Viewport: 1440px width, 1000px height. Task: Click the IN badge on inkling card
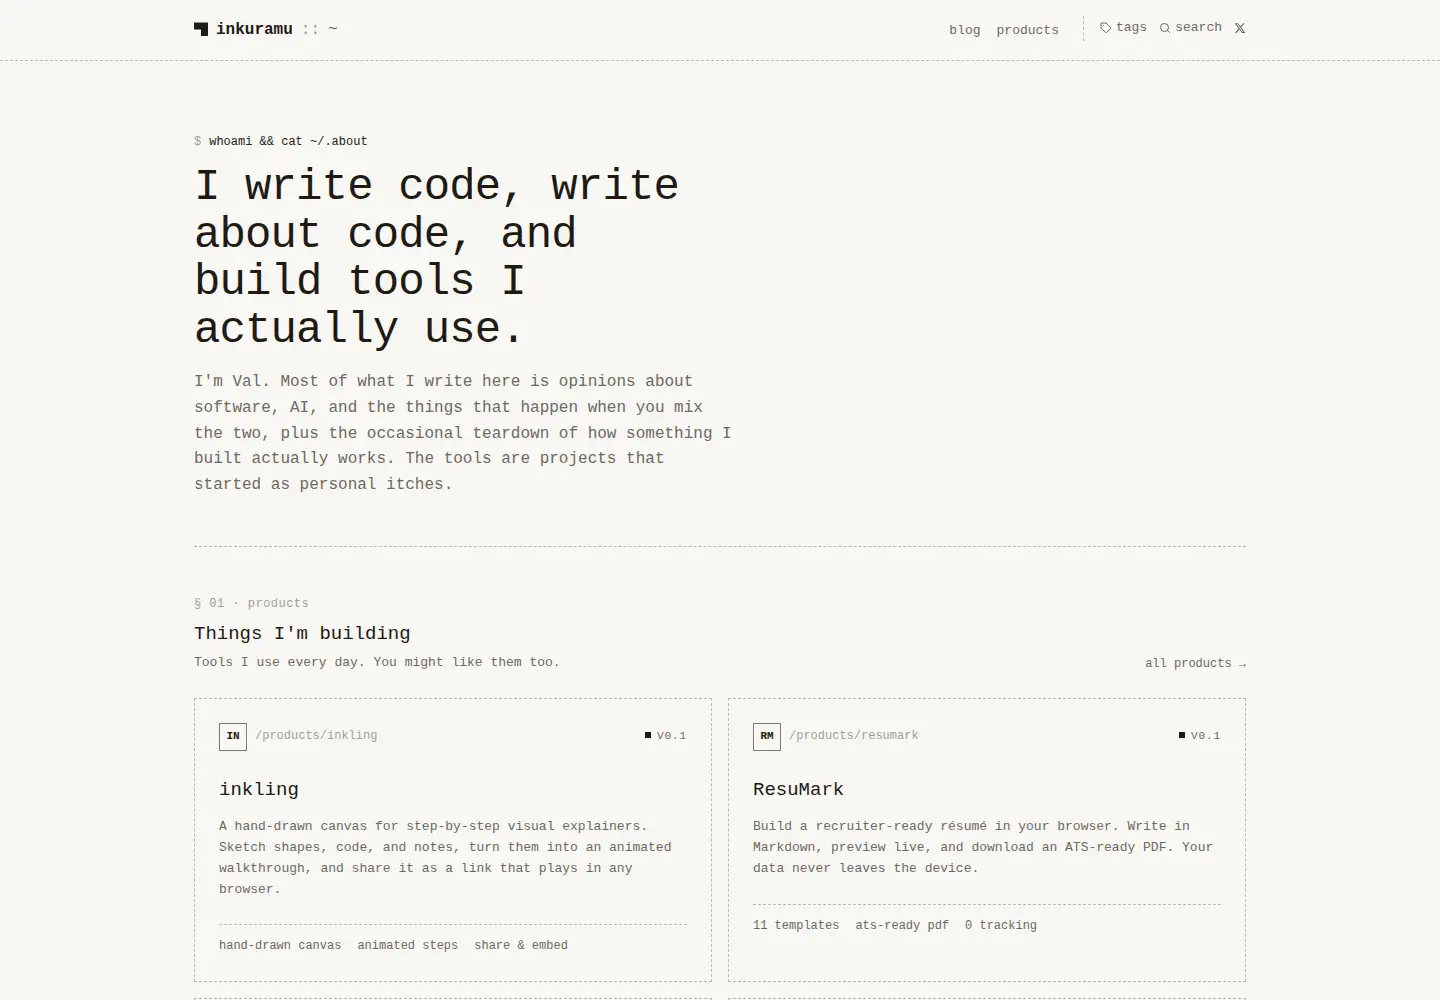233,736
